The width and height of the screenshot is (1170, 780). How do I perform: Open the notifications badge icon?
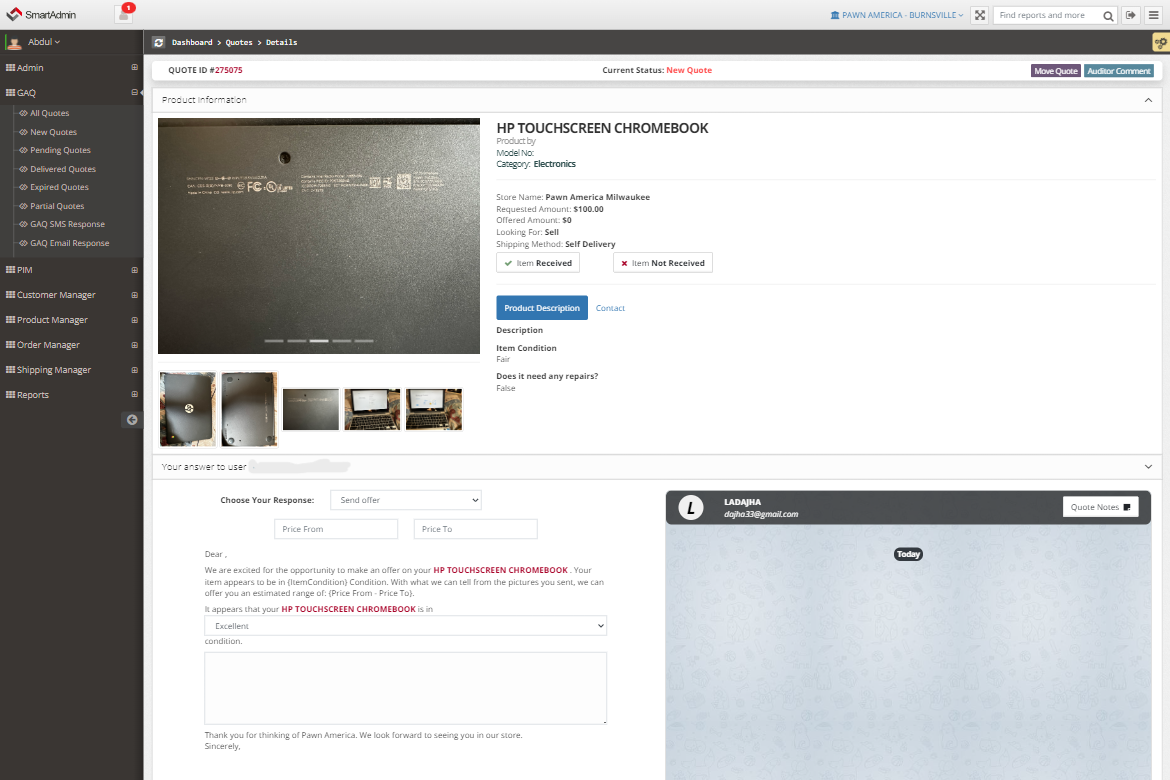click(x=125, y=13)
